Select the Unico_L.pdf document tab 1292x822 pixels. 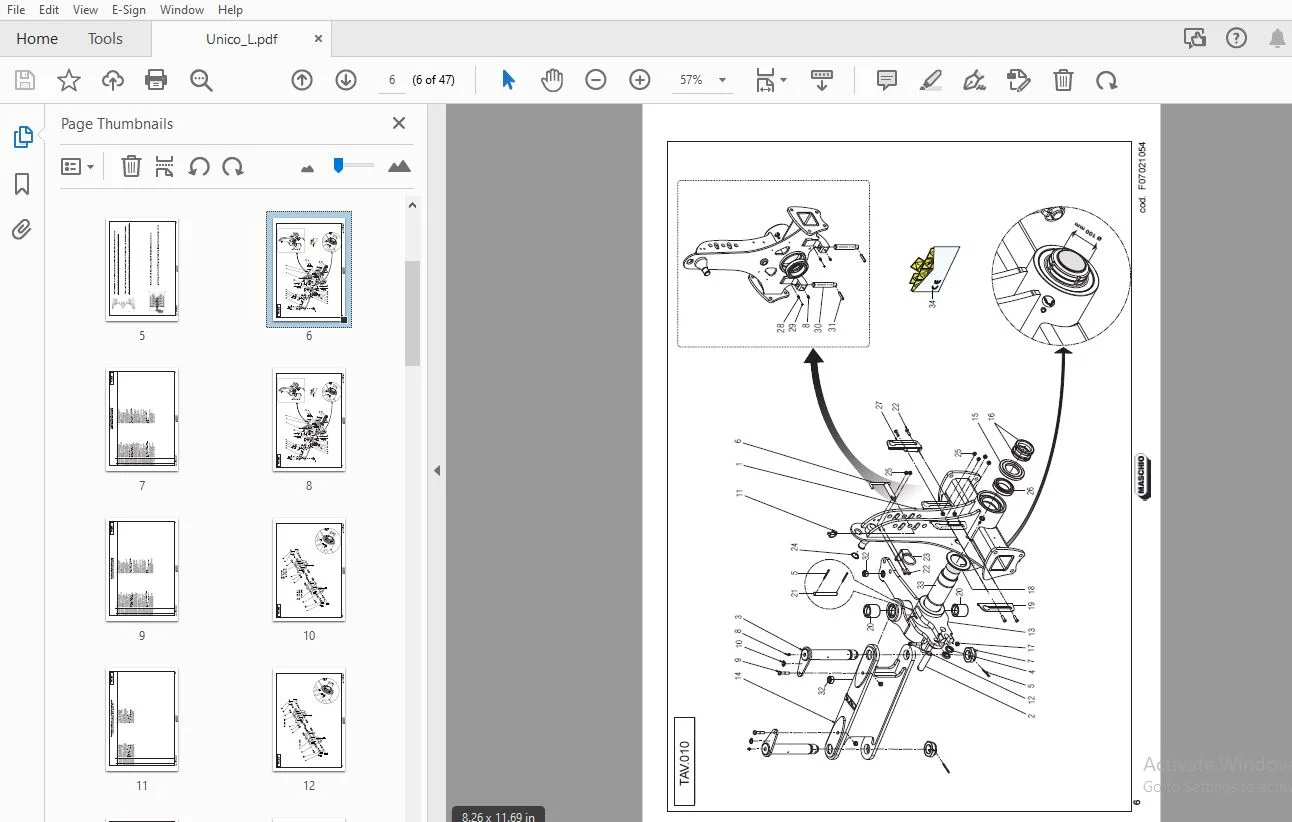click(x=241, y=39)
